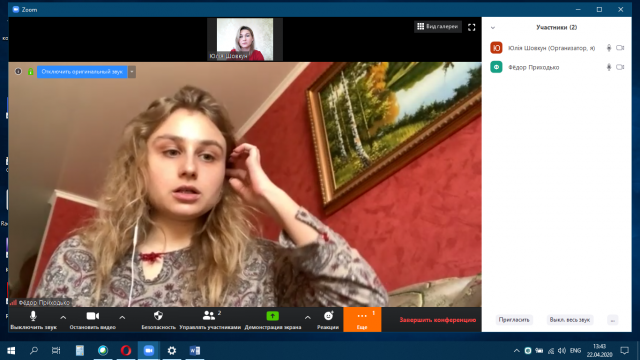Viewport: 640px width, 360px height.
Task: Open dropdown arrow beside original sound button
Action: 132,72
